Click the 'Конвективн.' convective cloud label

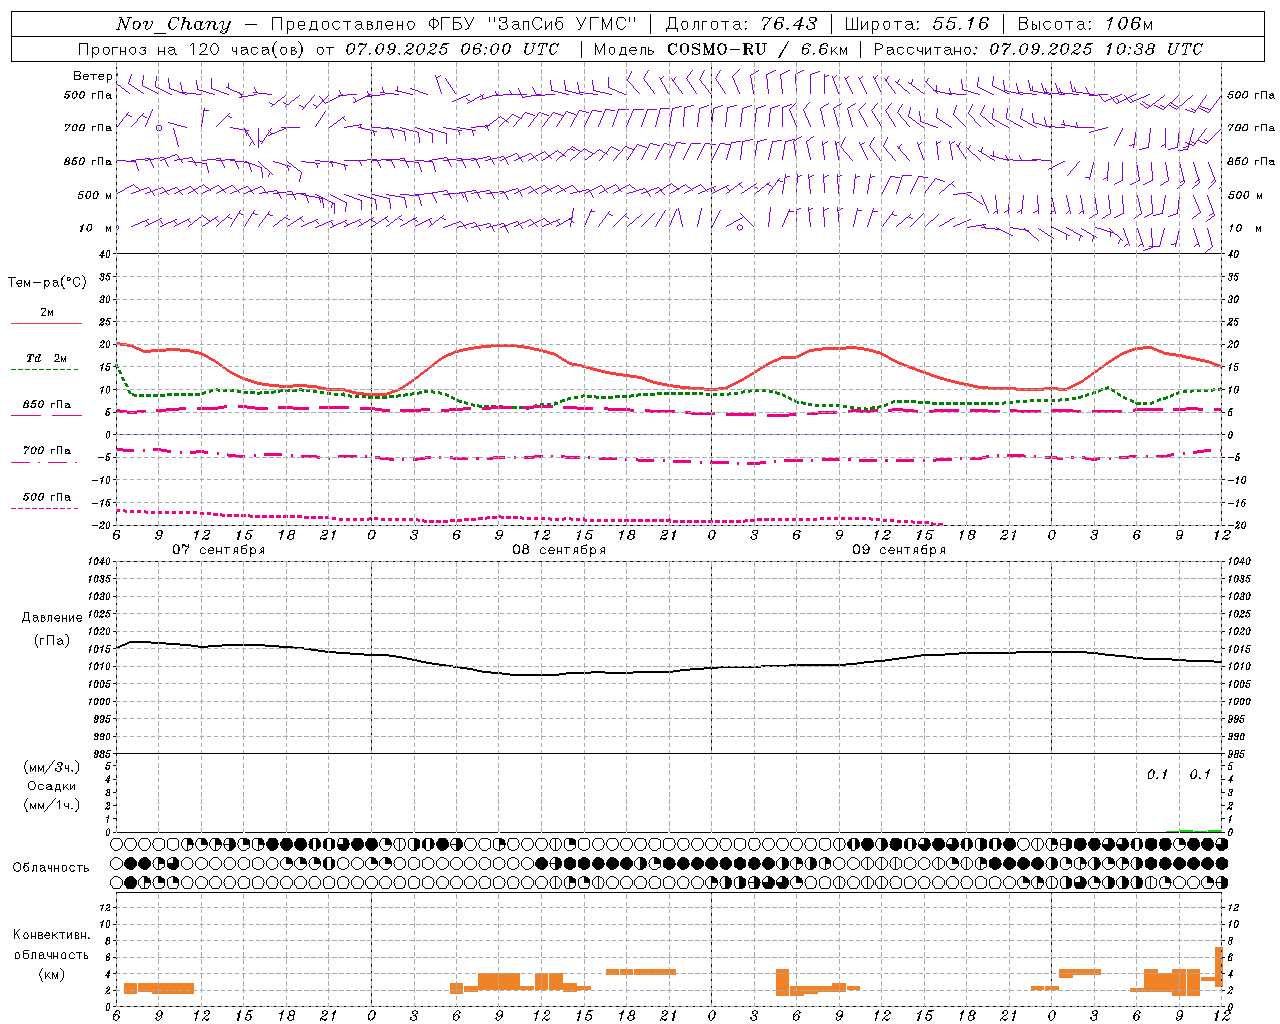[51, 935]
